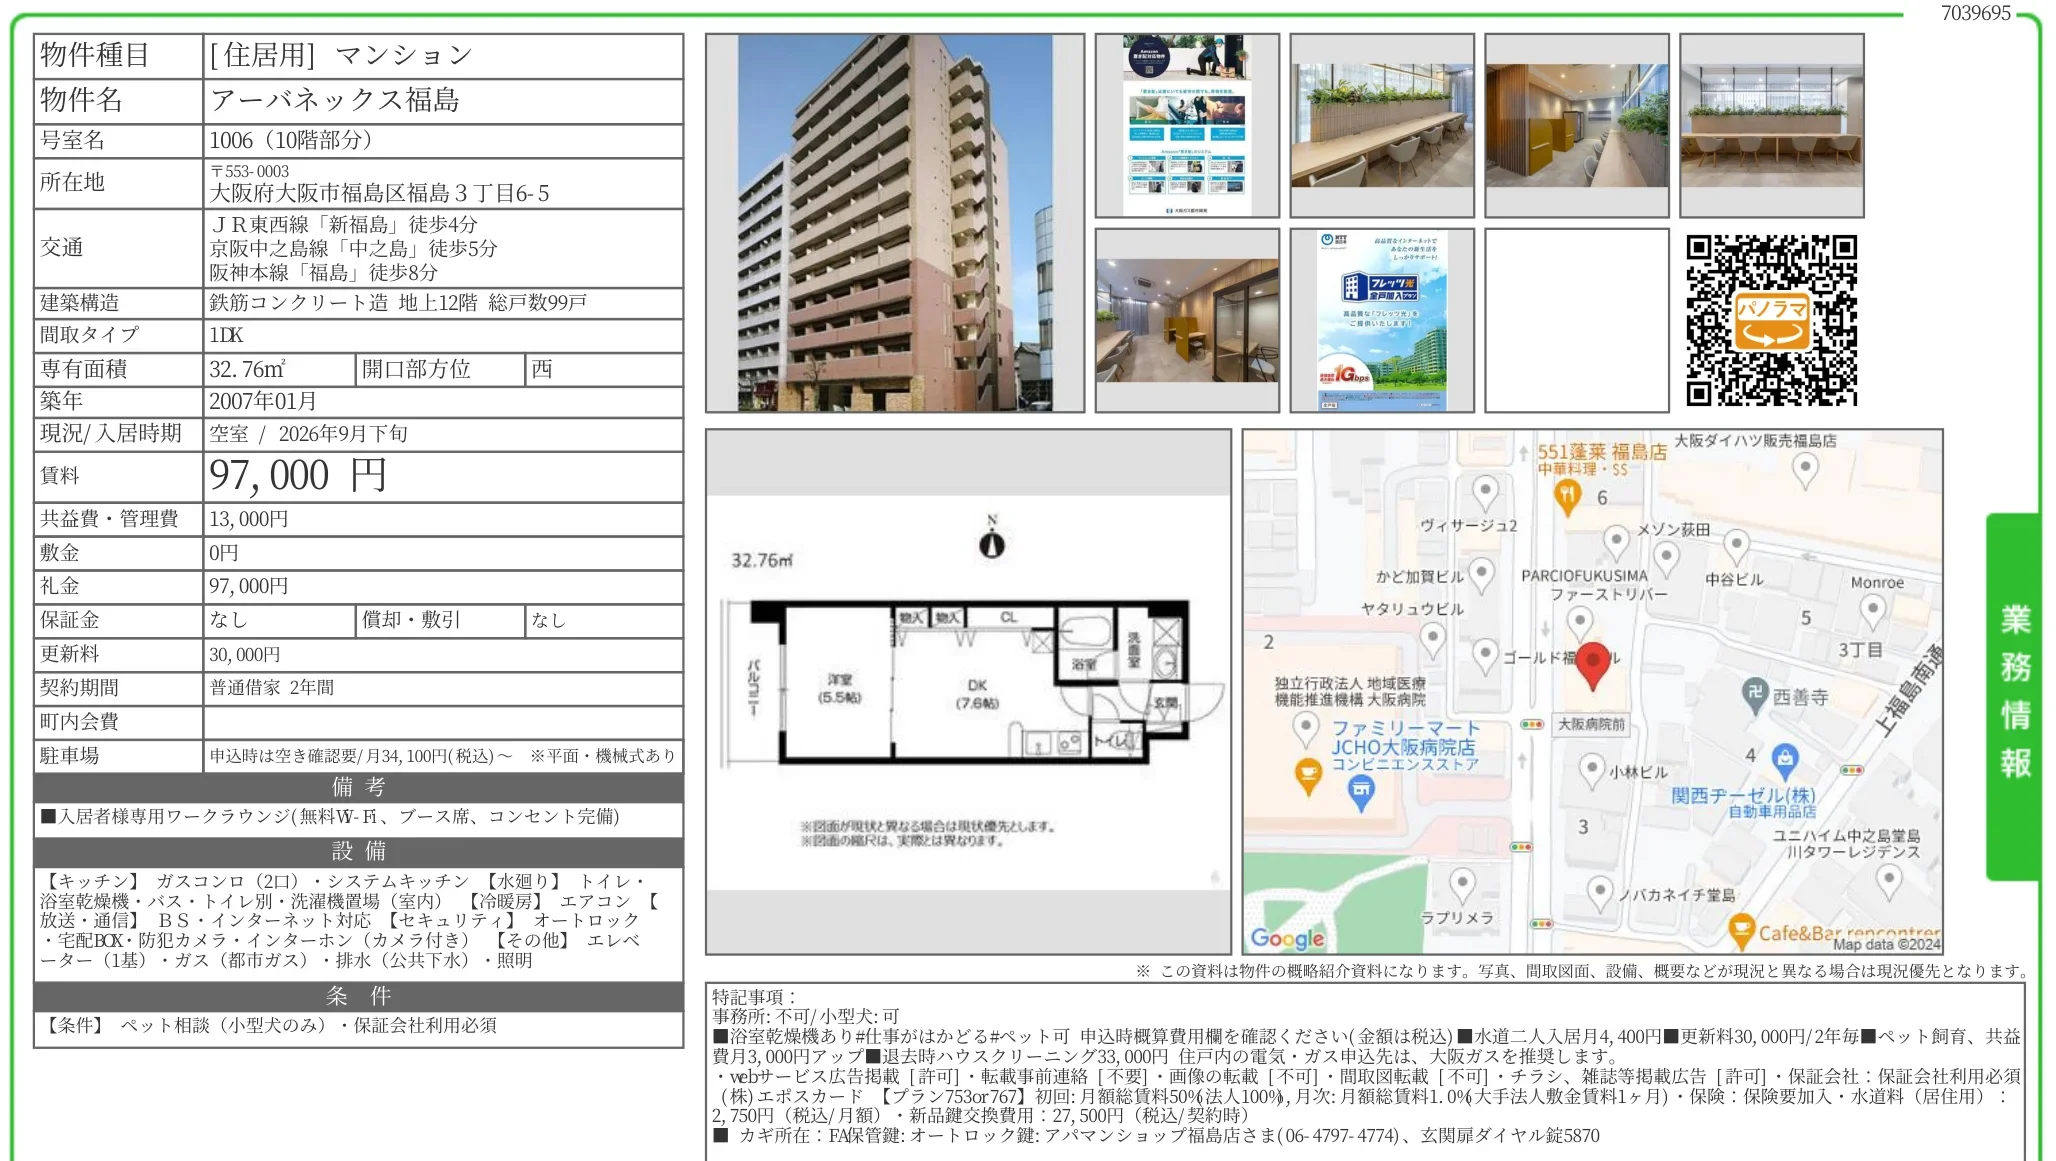Open the building exterior photo

[895, 223]
